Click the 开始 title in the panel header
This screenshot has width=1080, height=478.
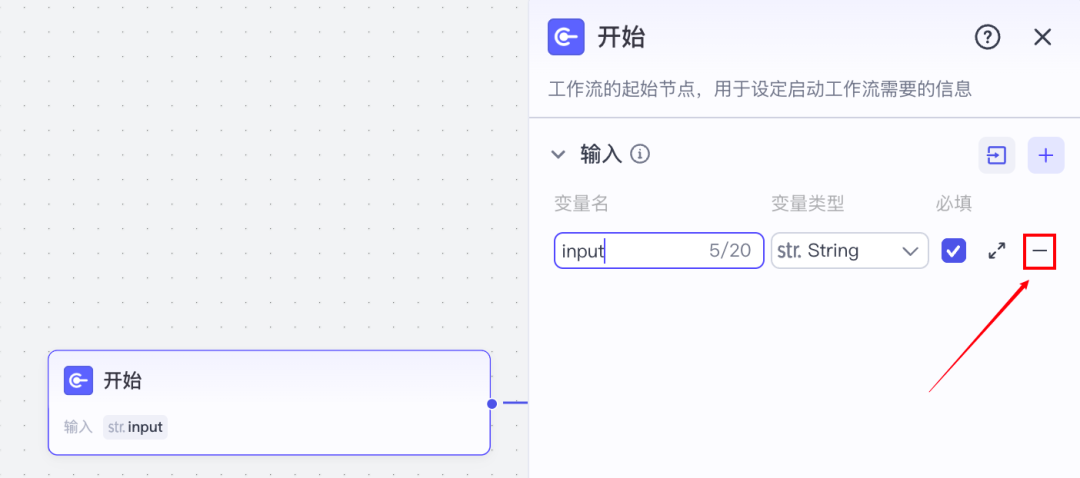[621, 37]
